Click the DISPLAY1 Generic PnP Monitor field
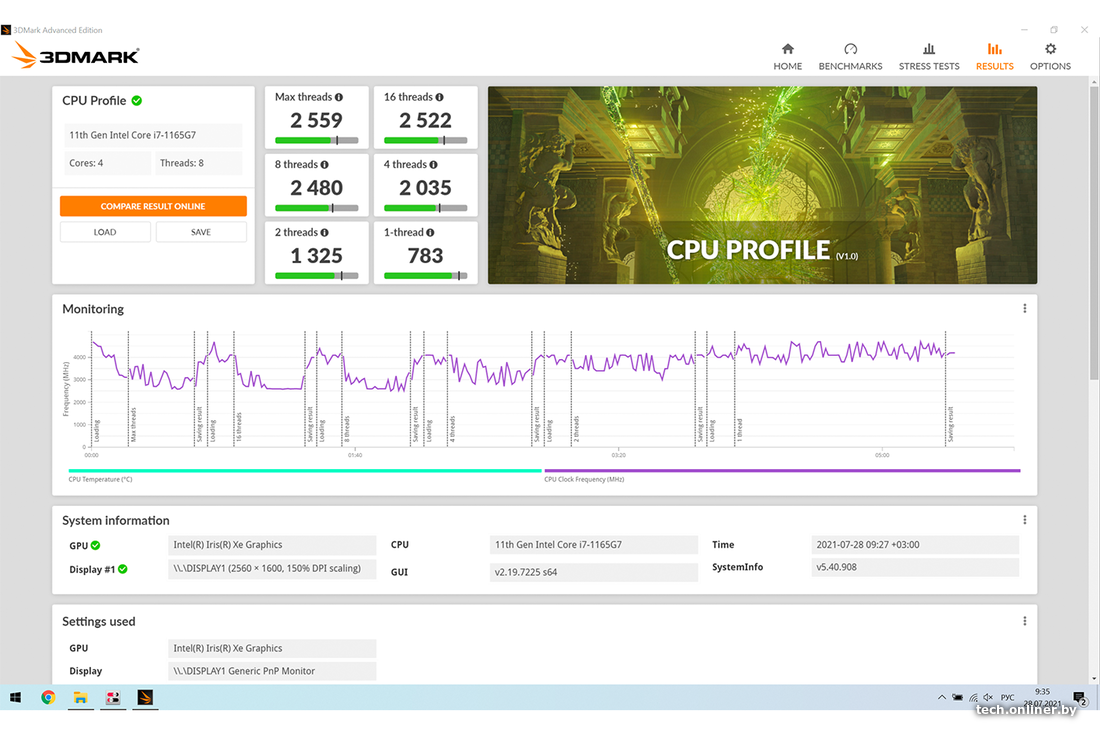This screenshot has height=733, width=1100. tap(272, 671)
